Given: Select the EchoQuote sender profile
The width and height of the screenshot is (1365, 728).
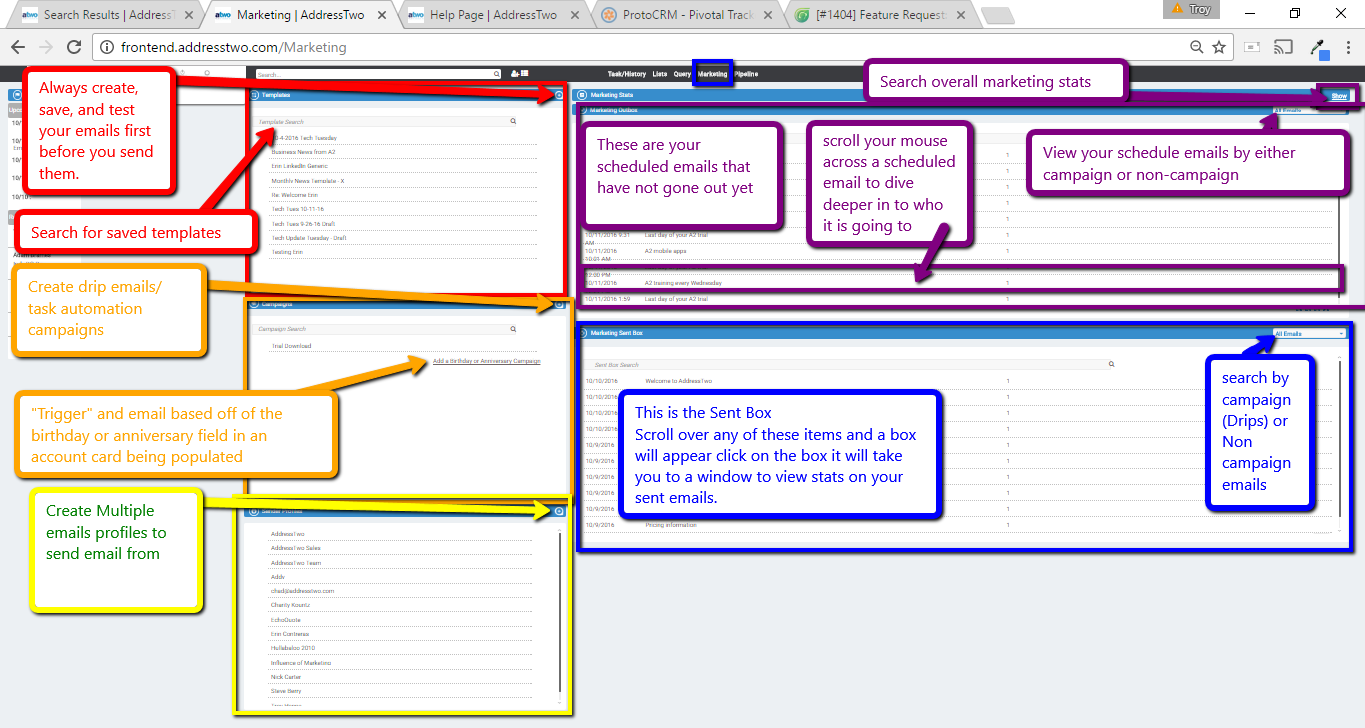Looking at the screenshot, I should pyautogui.click(x=285, y=620).
